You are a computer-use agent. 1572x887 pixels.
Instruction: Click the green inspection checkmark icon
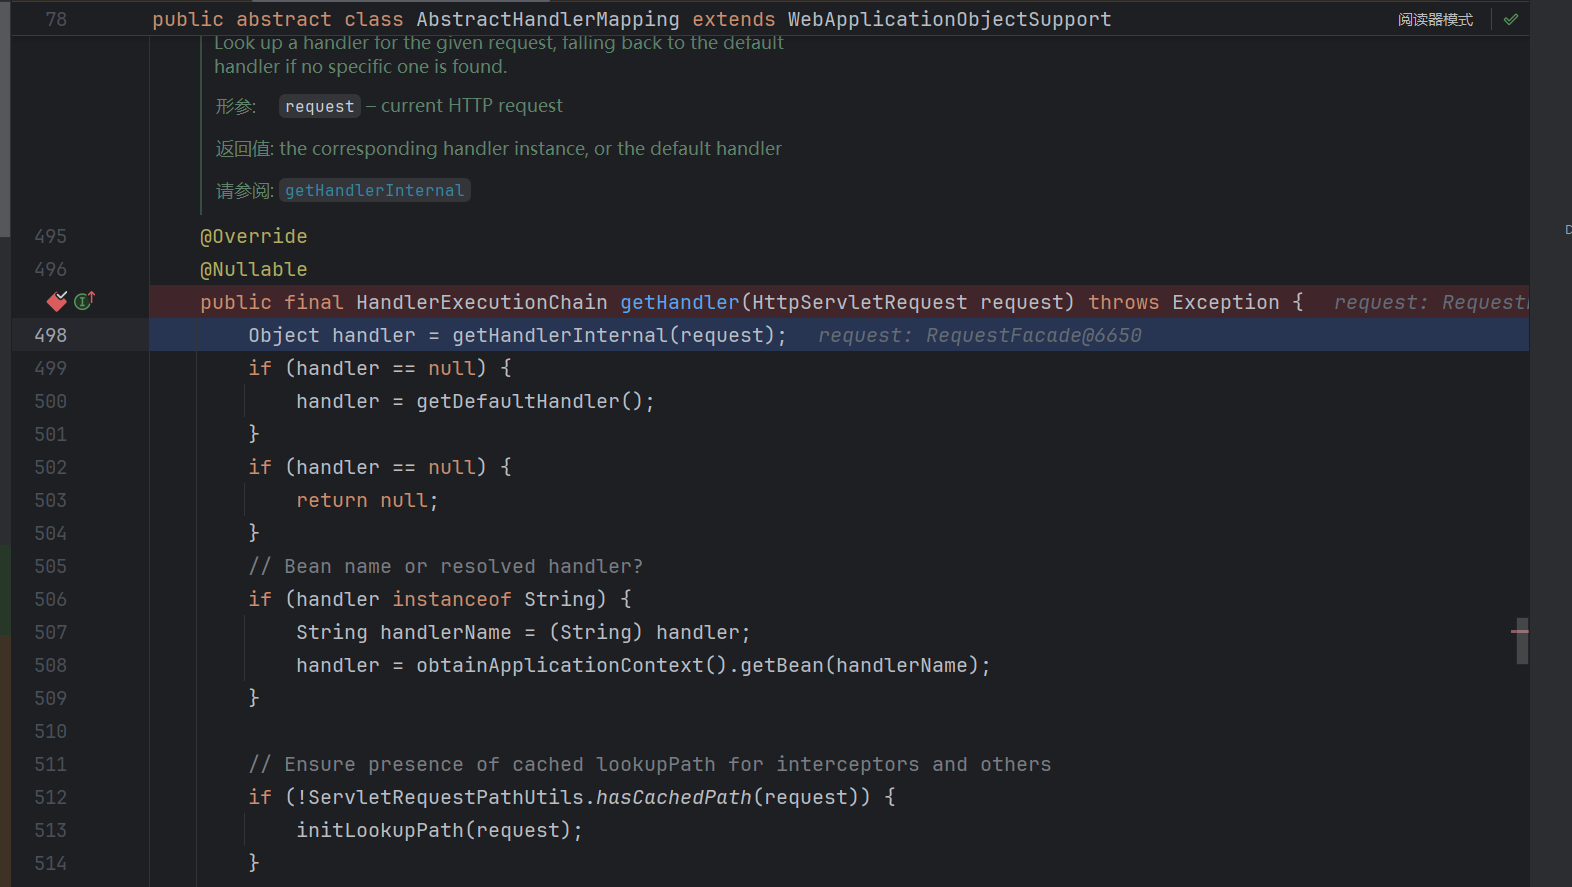click(x=1510, y=19)
